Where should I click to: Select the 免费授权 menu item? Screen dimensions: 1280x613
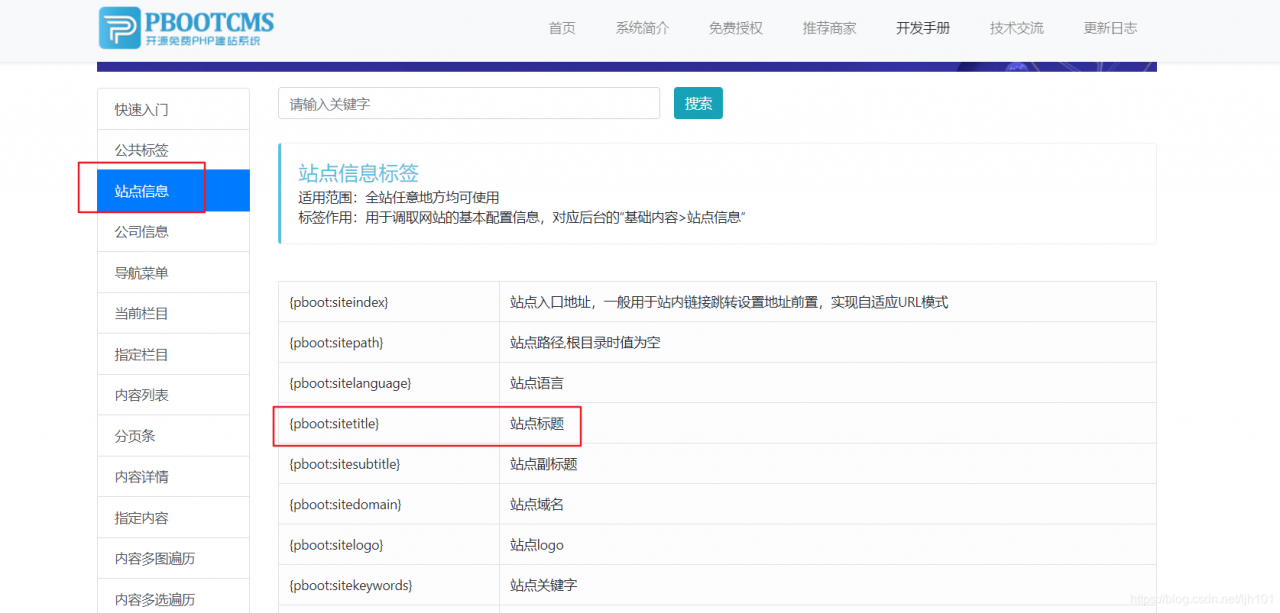pyautogui.click(x=735, y=28)
